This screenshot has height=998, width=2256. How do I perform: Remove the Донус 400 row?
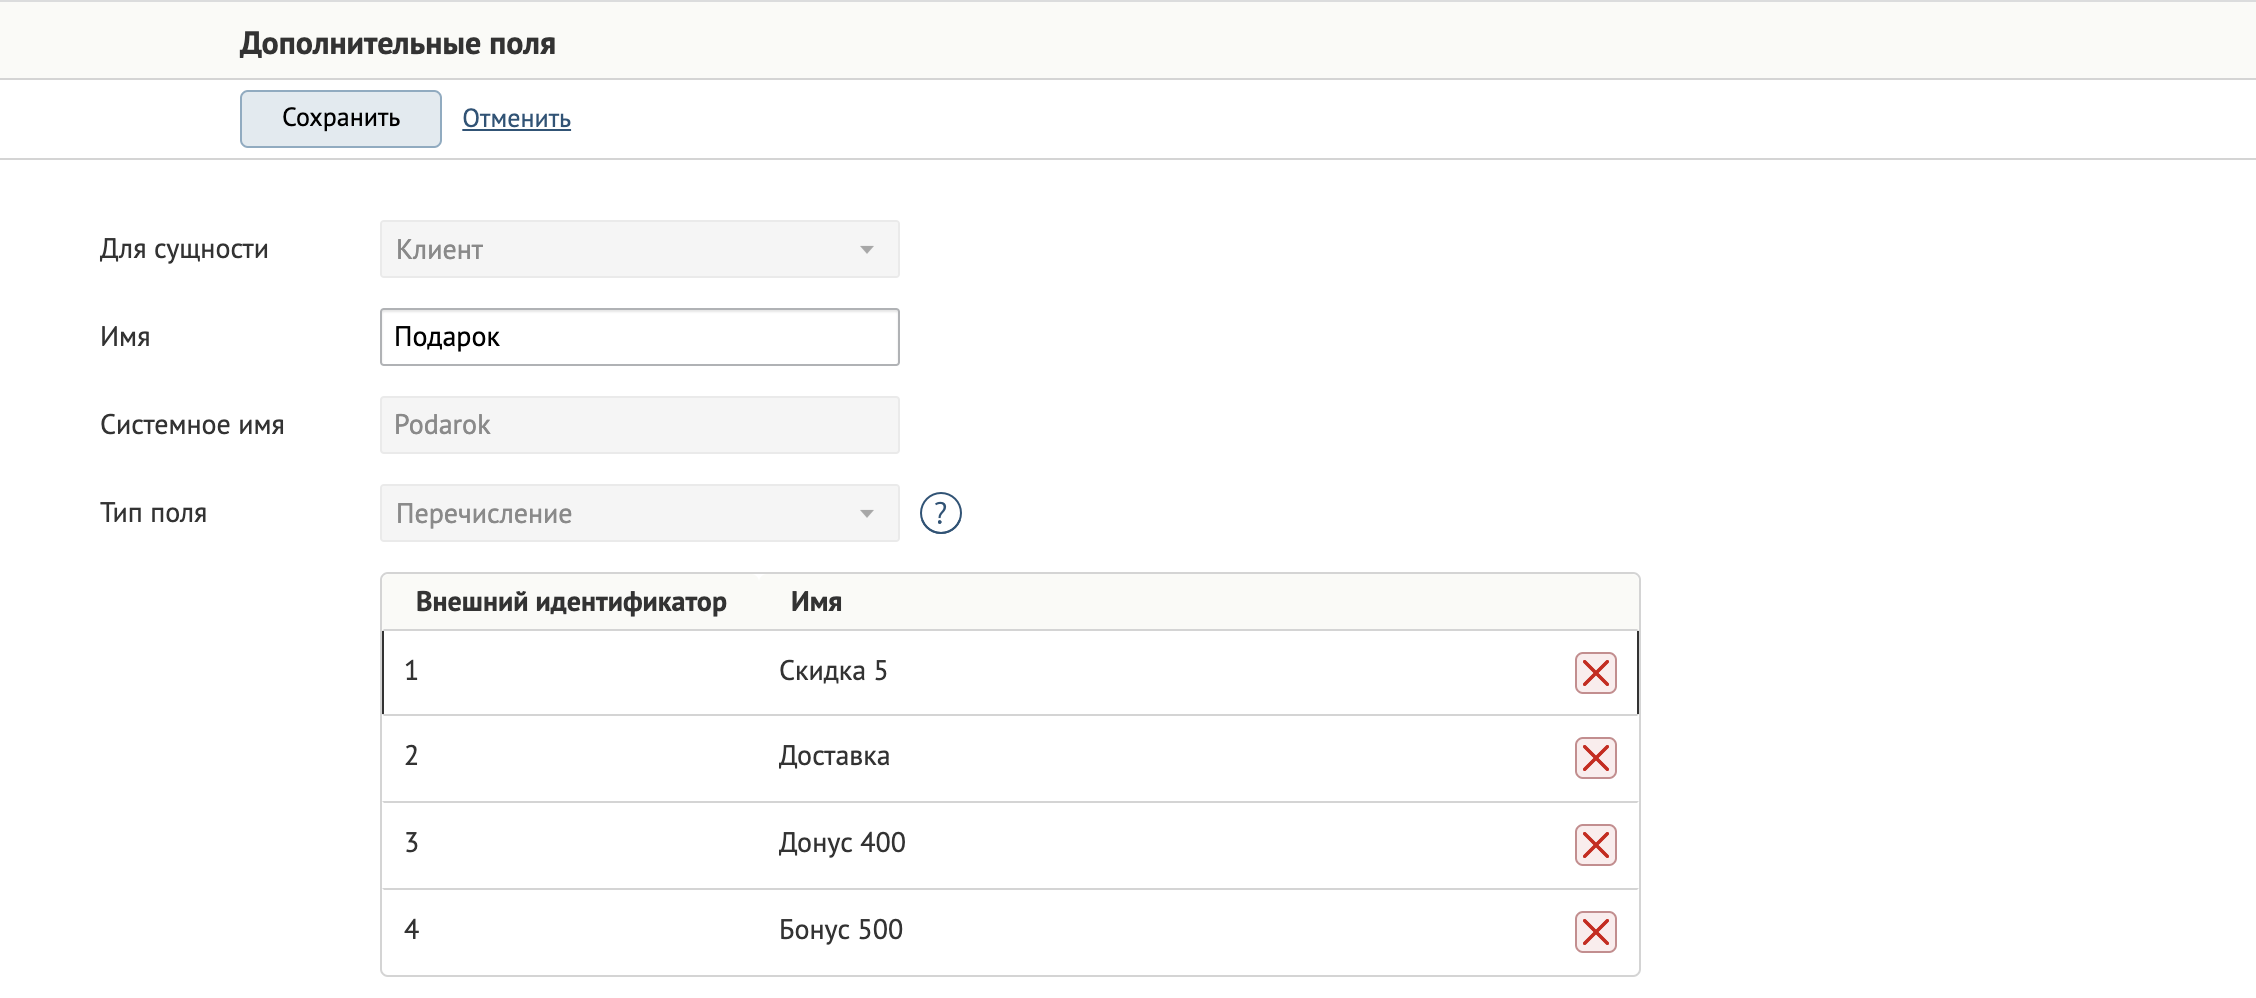[1595, 845]
